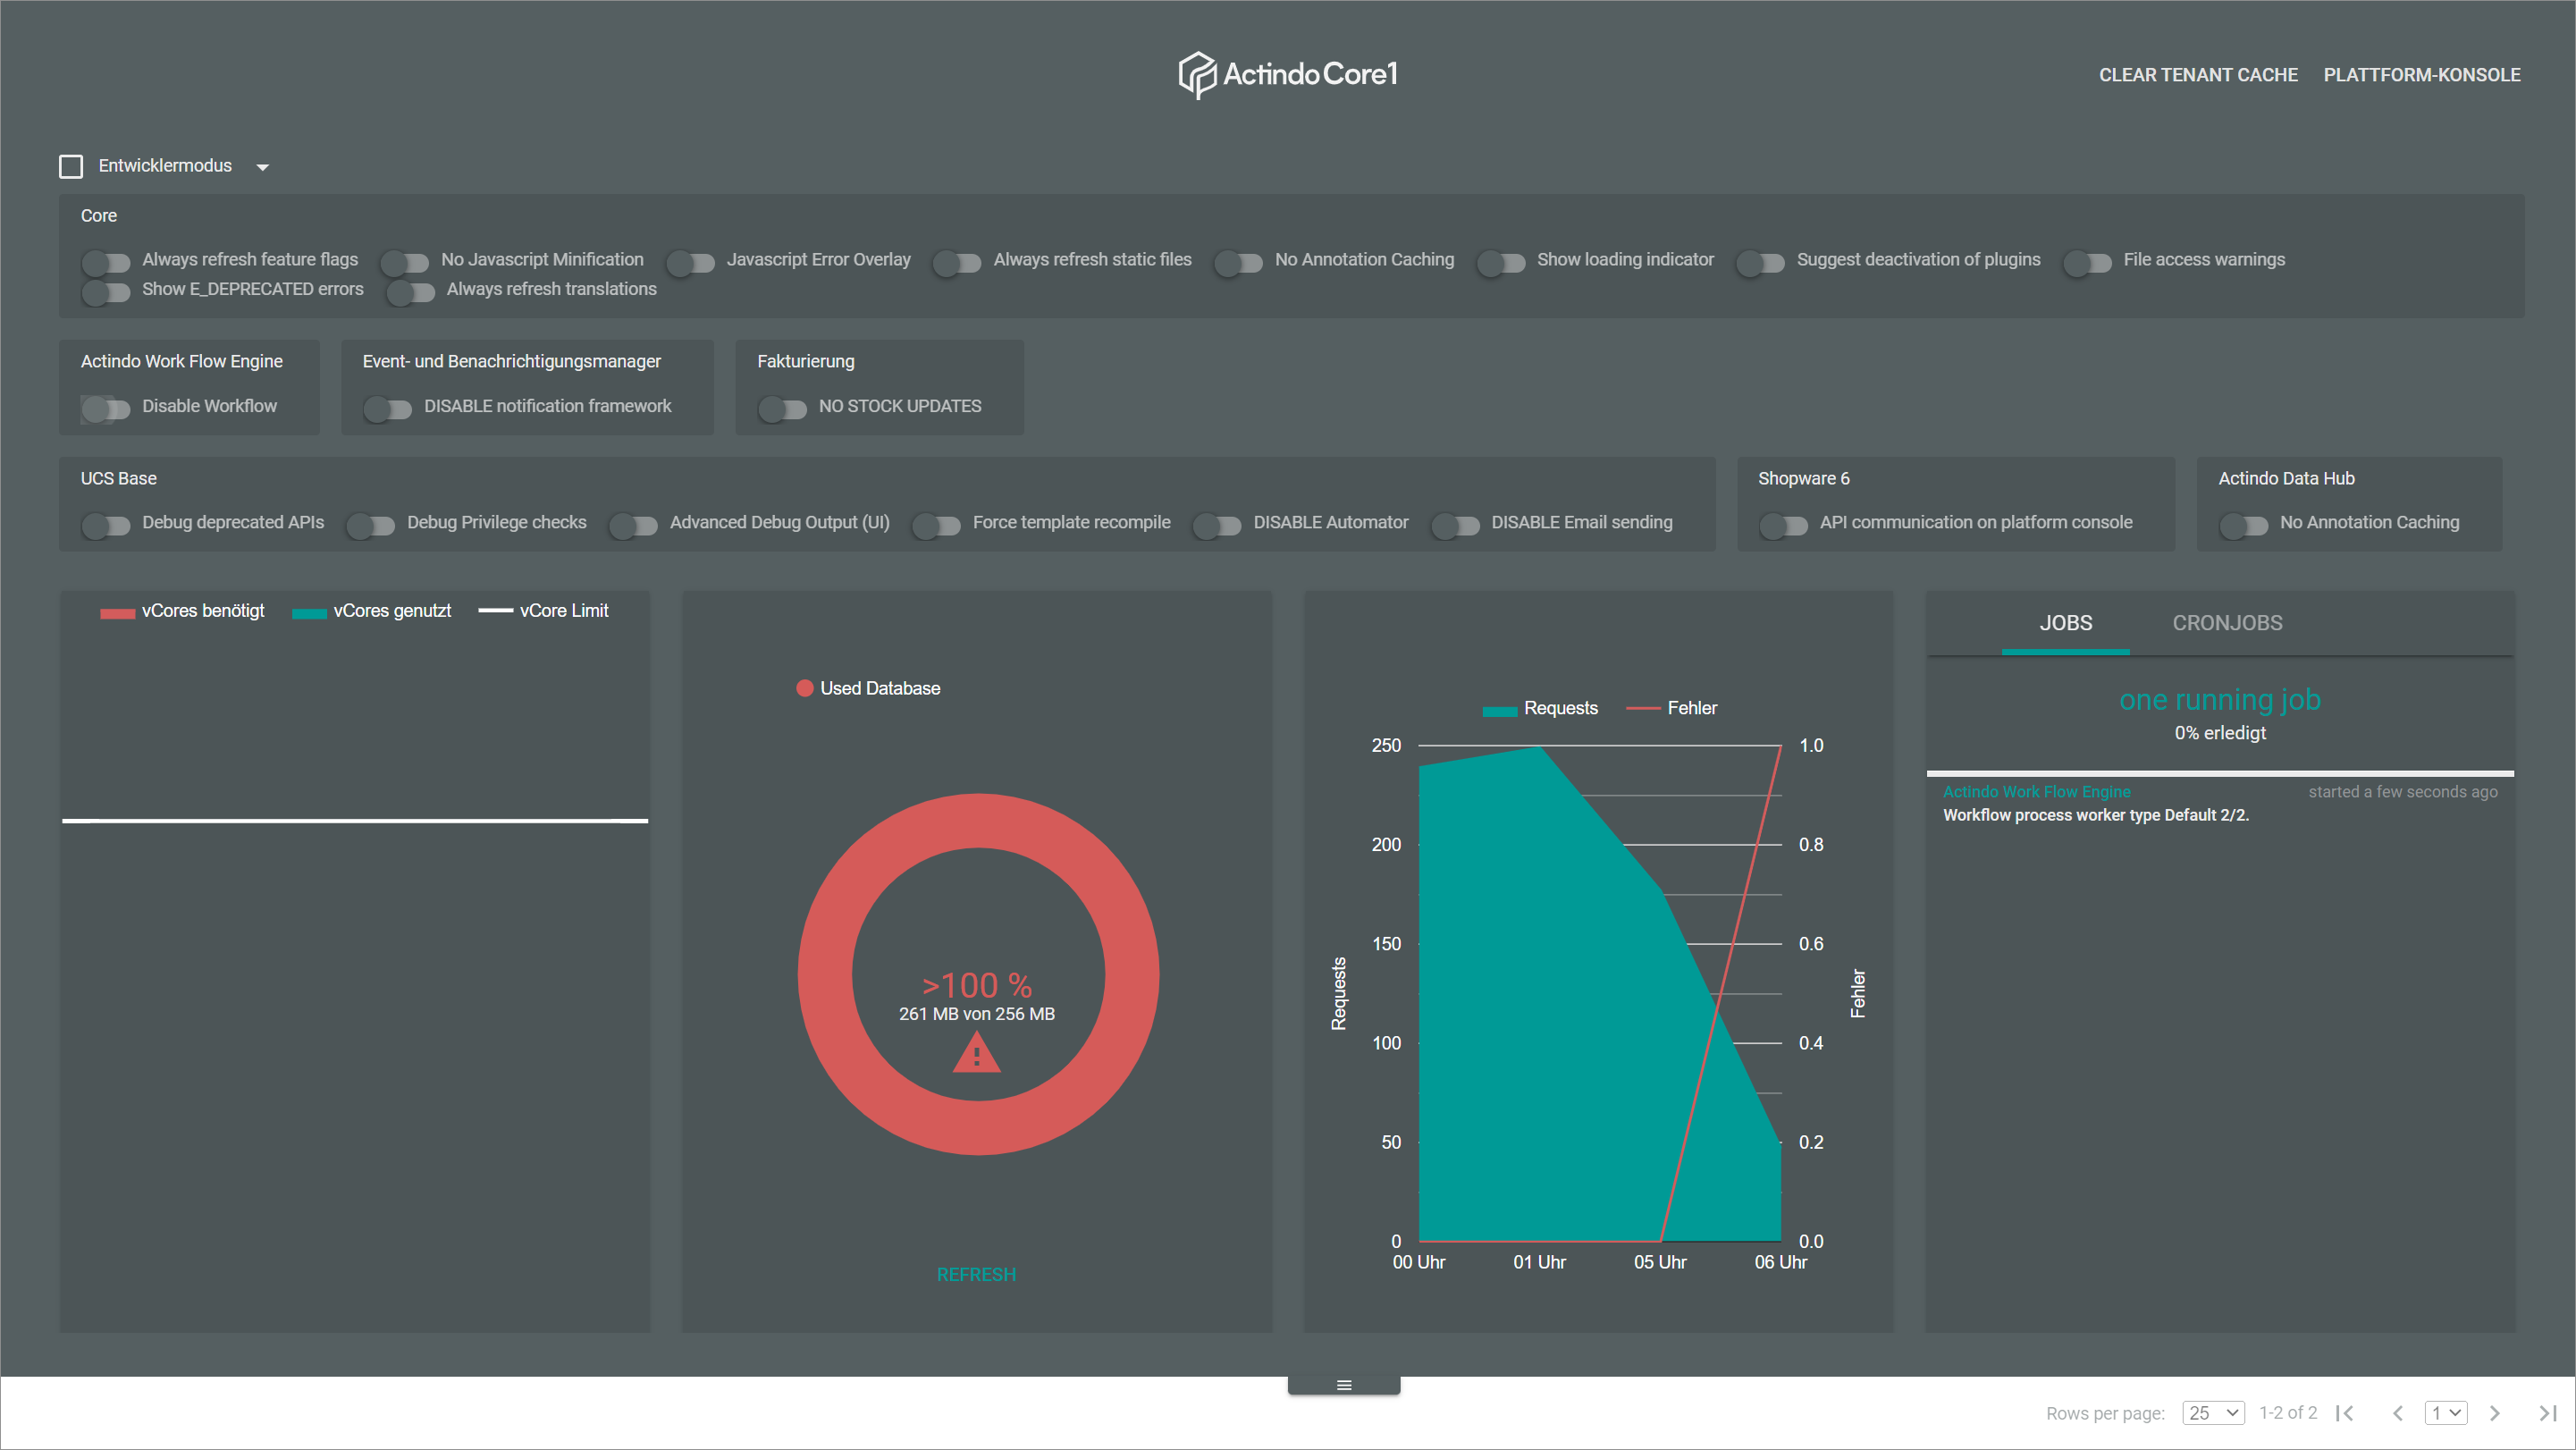Open PLATTFORM-KONSOLE
Screen dimensions: 2576x1450
[2421, 75]
